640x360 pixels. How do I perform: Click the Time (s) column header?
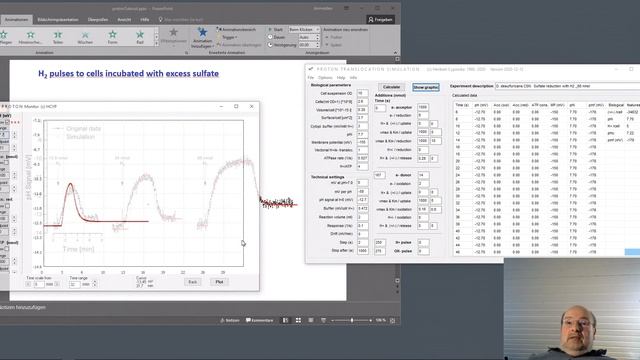click(462, 105)
